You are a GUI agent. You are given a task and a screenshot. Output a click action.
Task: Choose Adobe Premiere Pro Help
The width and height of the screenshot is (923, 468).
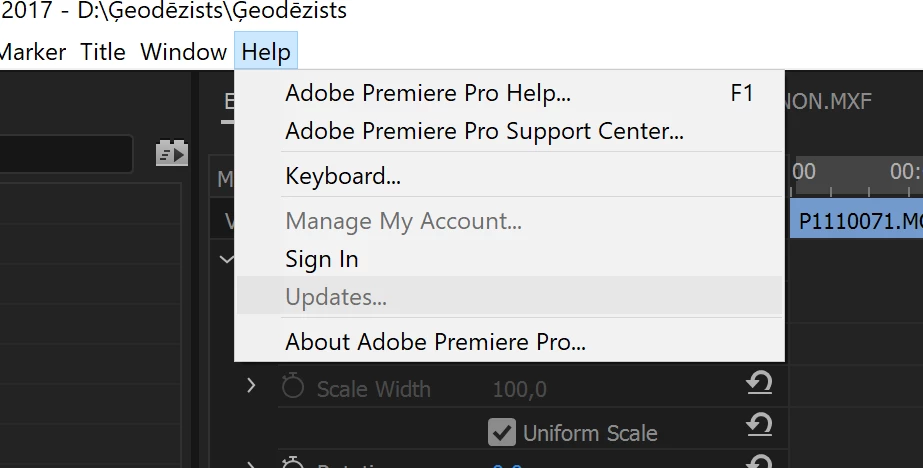[428, 94]
